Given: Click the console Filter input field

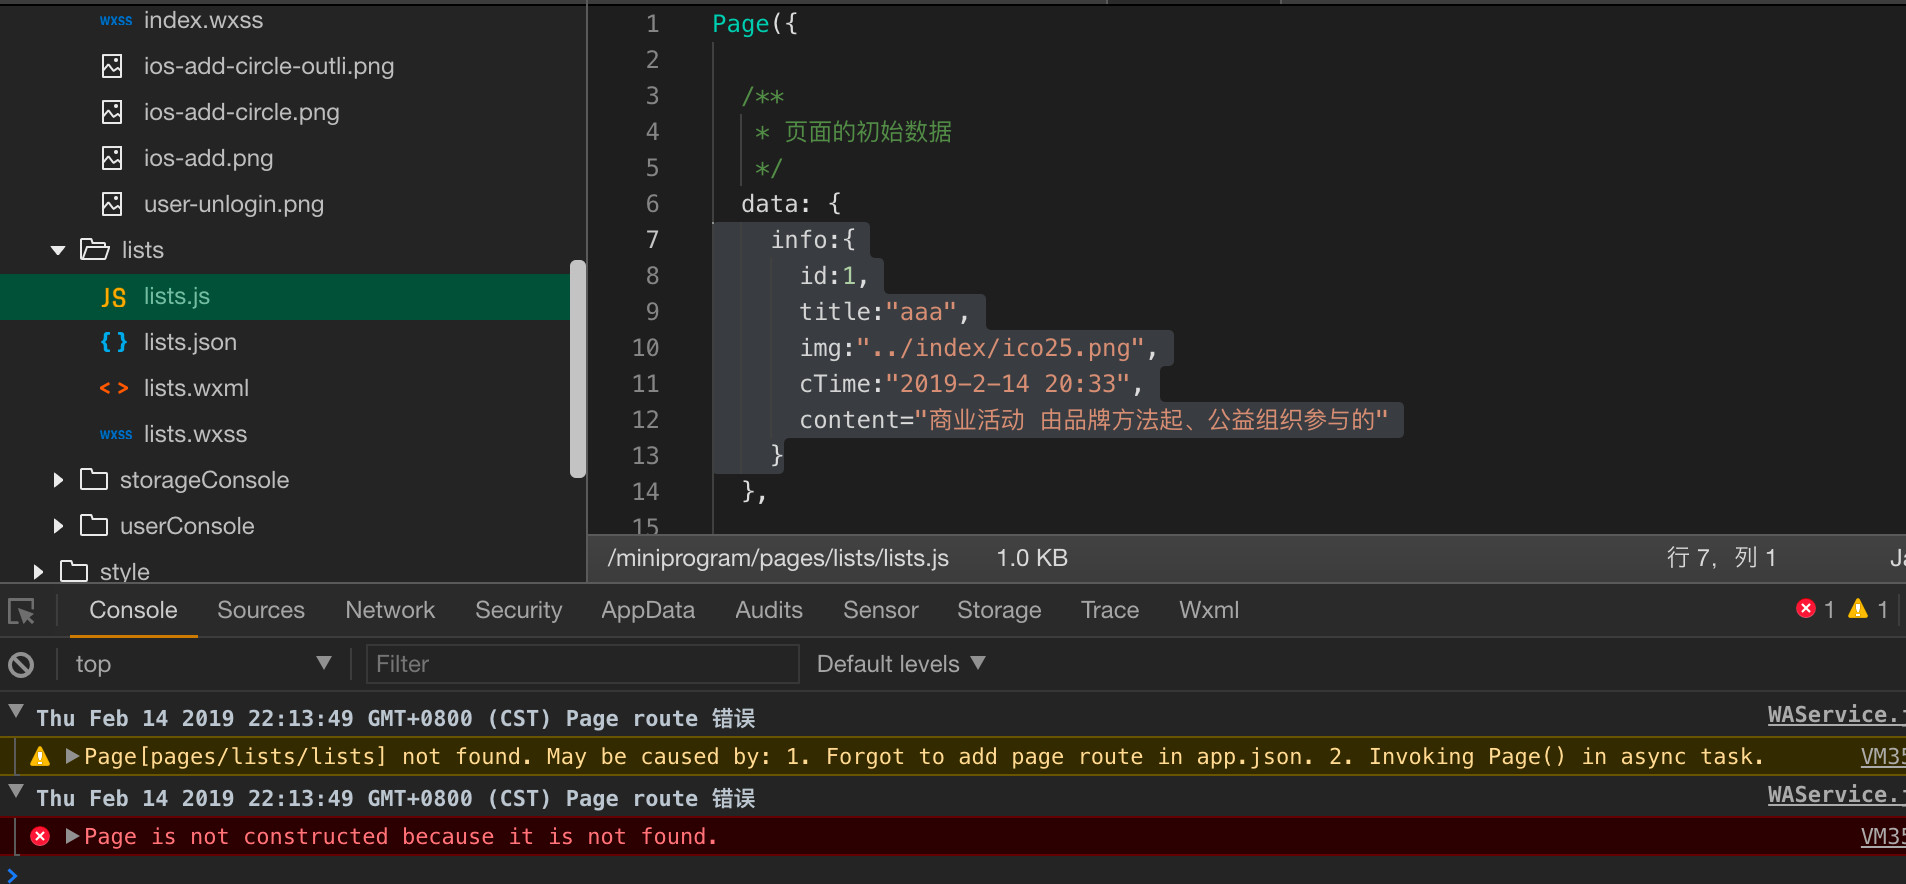Looking at the screenshot, I should [x=582, y=664].
